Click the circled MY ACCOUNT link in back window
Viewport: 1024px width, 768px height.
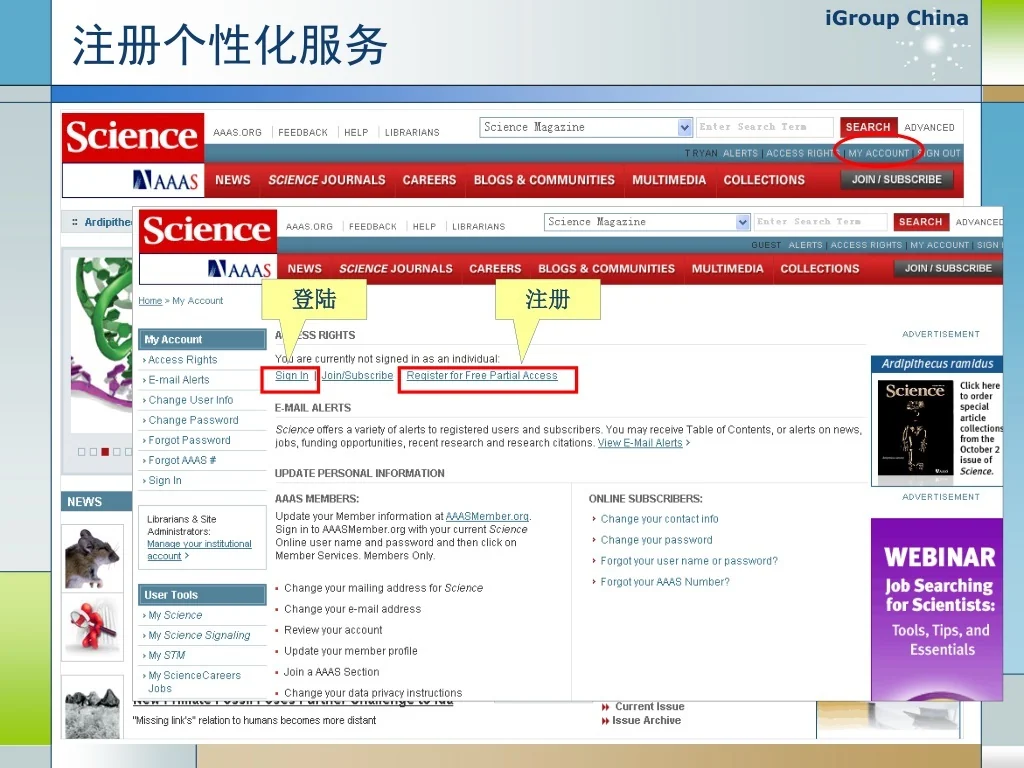[878, 154]
